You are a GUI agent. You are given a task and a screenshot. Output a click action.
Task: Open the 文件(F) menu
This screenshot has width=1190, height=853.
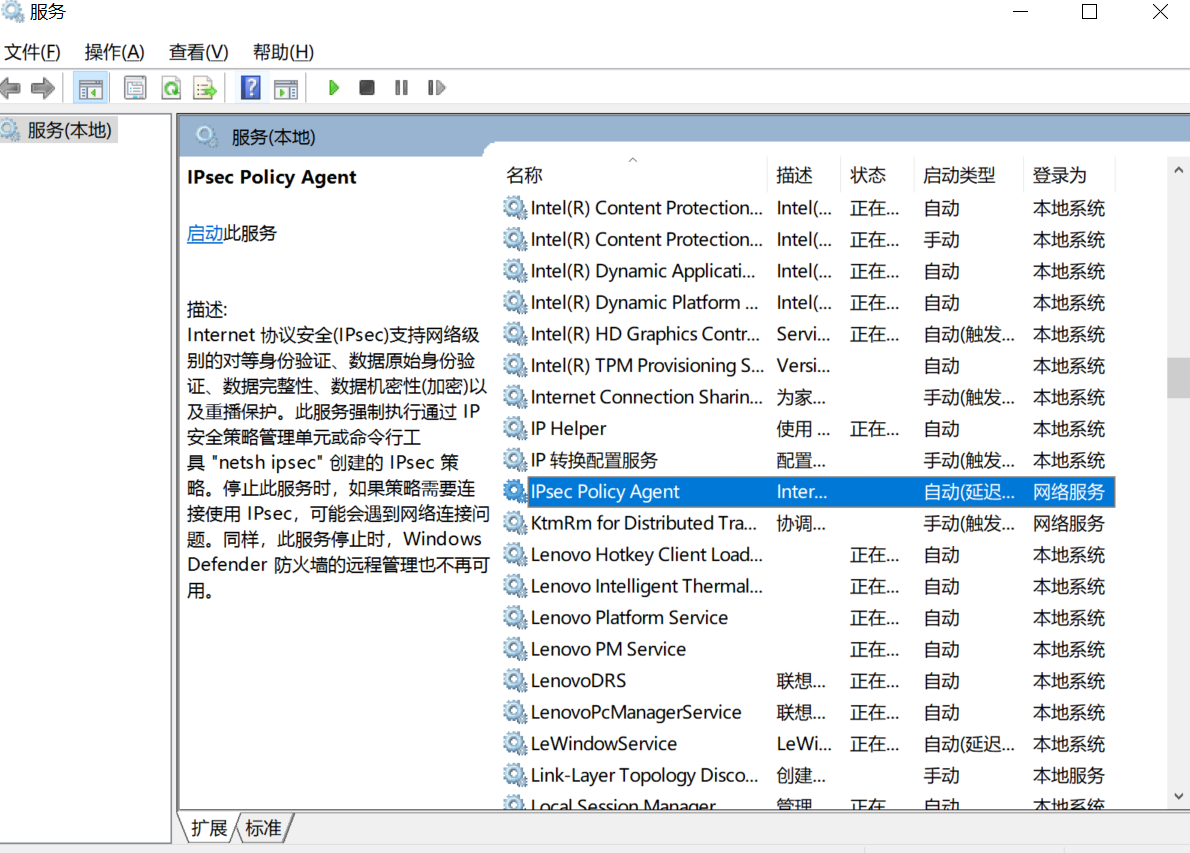coord(33,52)
